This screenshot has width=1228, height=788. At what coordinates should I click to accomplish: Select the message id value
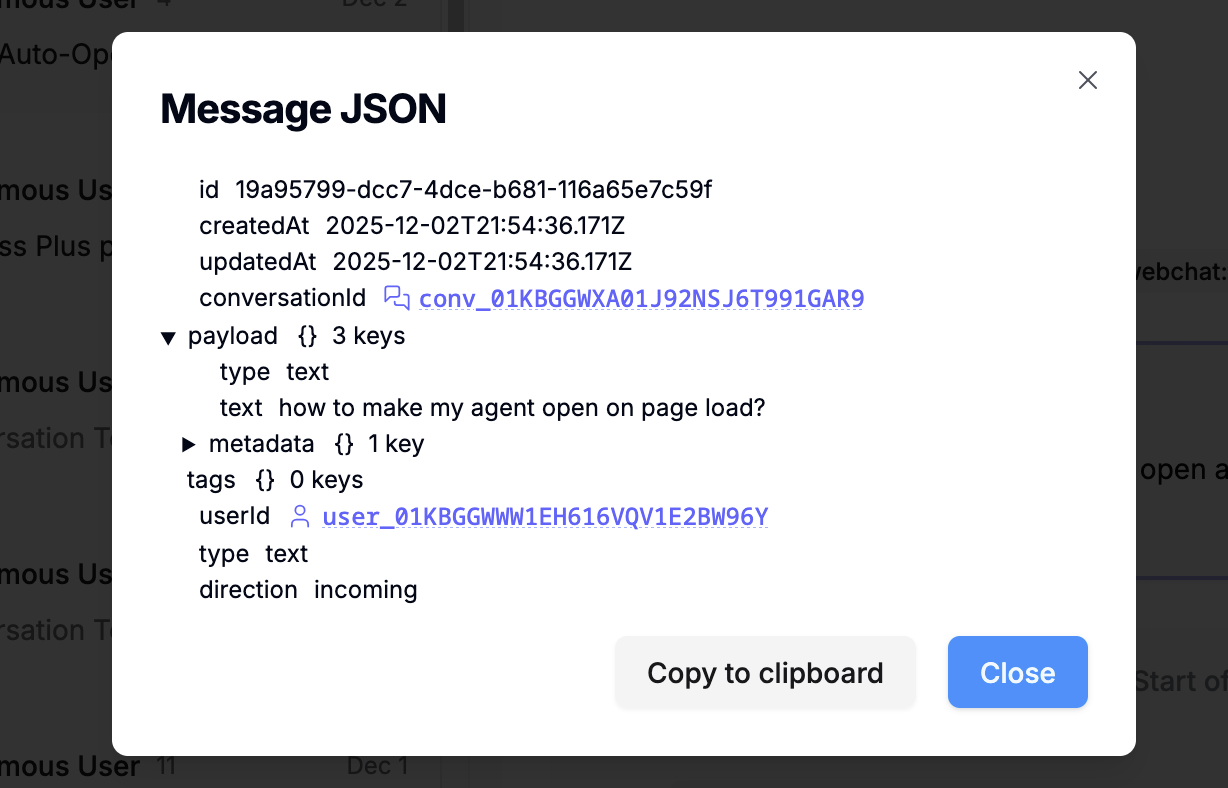point(473,189)
